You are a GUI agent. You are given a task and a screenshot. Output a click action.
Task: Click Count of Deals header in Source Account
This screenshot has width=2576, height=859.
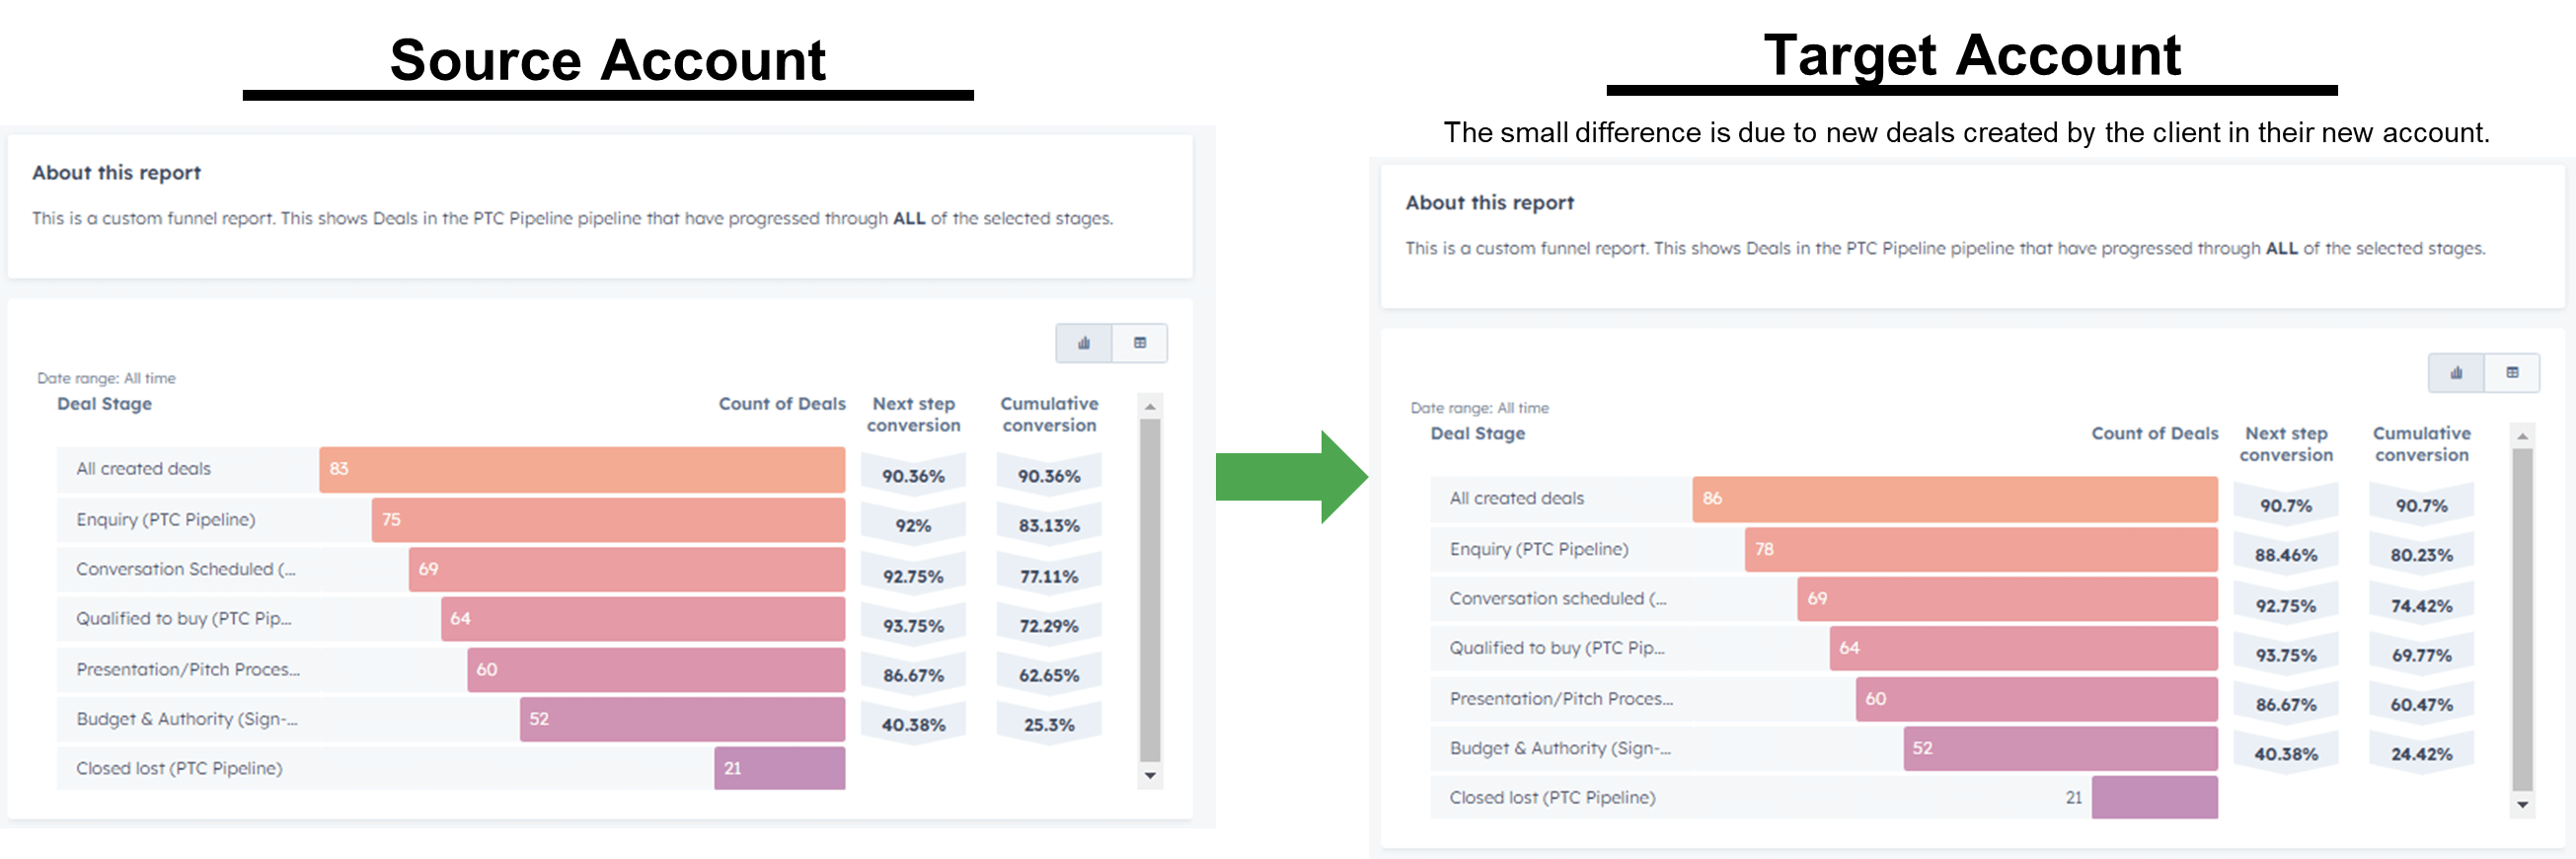(782, 404)
